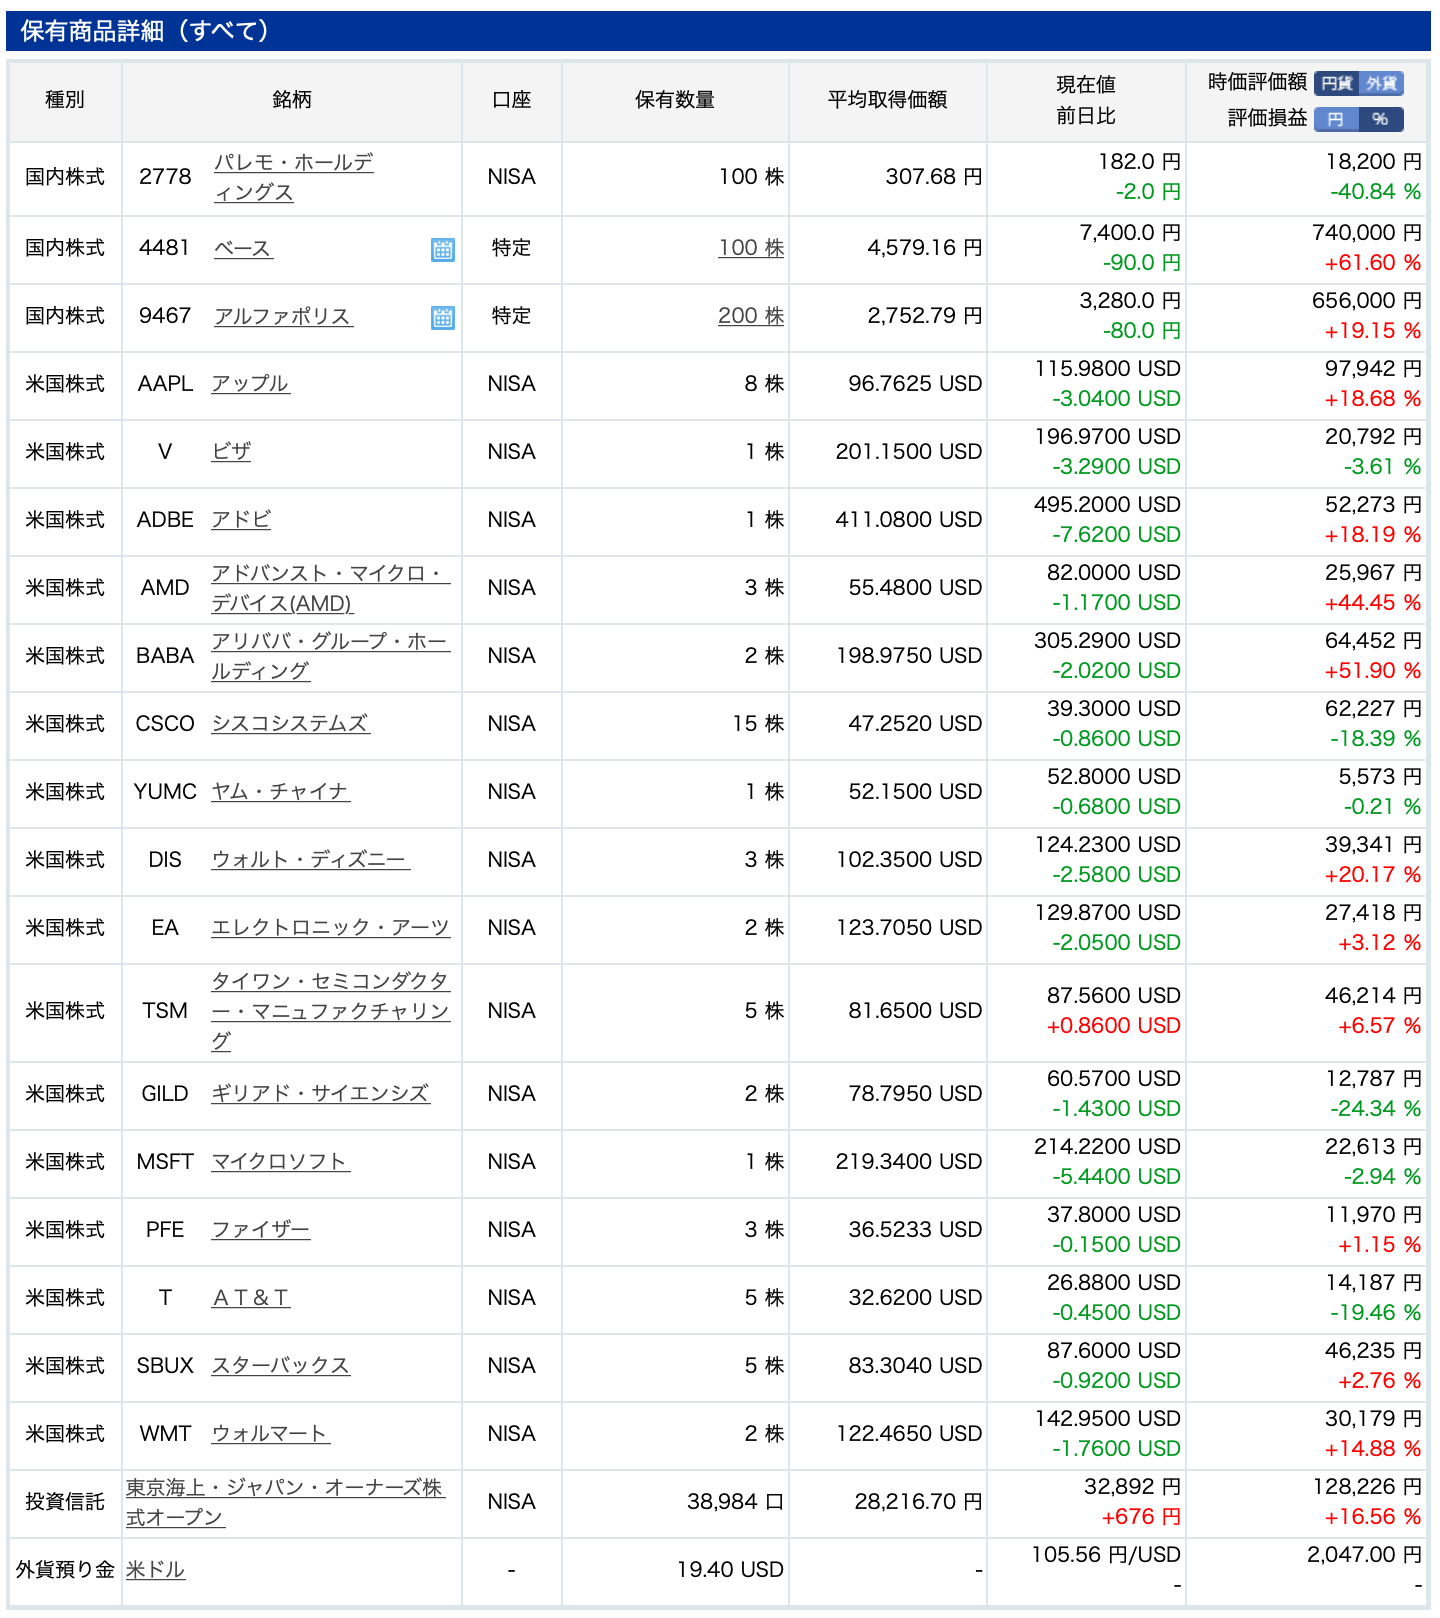Click the 時価評価額 header label

(1258, 83)
